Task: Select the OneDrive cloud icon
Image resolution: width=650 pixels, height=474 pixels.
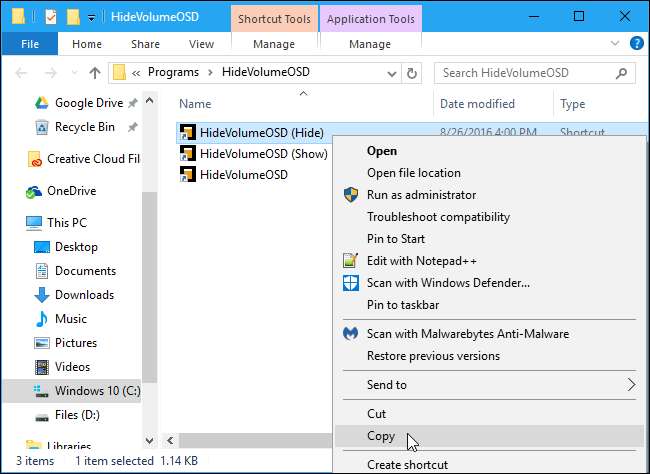Action: (x=33, y=191)
